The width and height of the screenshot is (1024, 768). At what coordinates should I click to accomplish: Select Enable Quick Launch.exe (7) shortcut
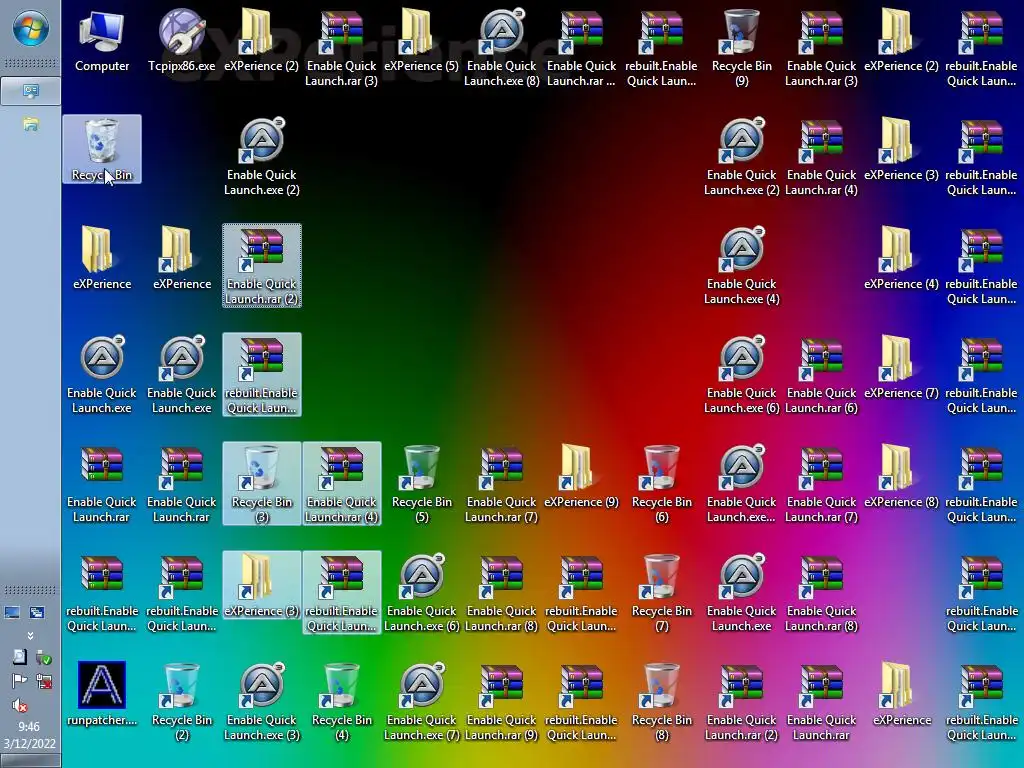click(421, 701)
